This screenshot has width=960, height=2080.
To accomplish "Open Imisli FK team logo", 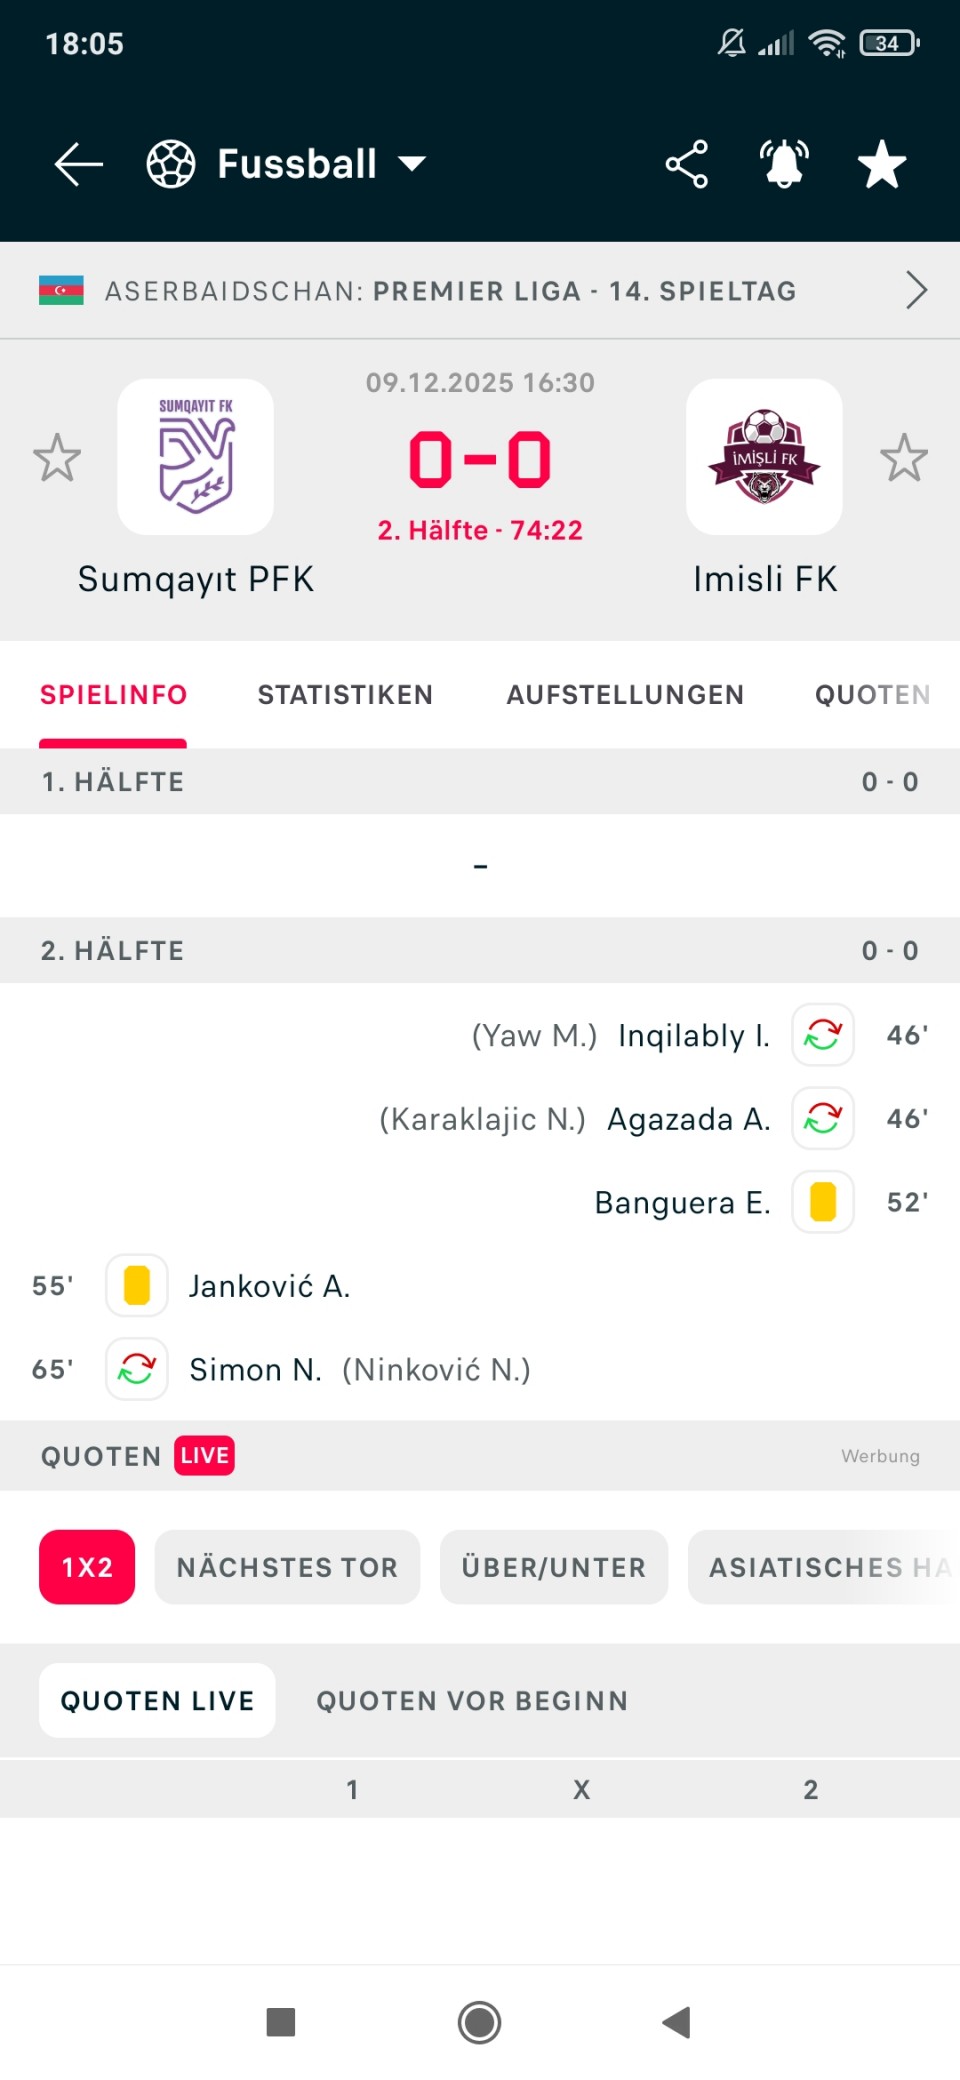I will click(x=764, y=457).
